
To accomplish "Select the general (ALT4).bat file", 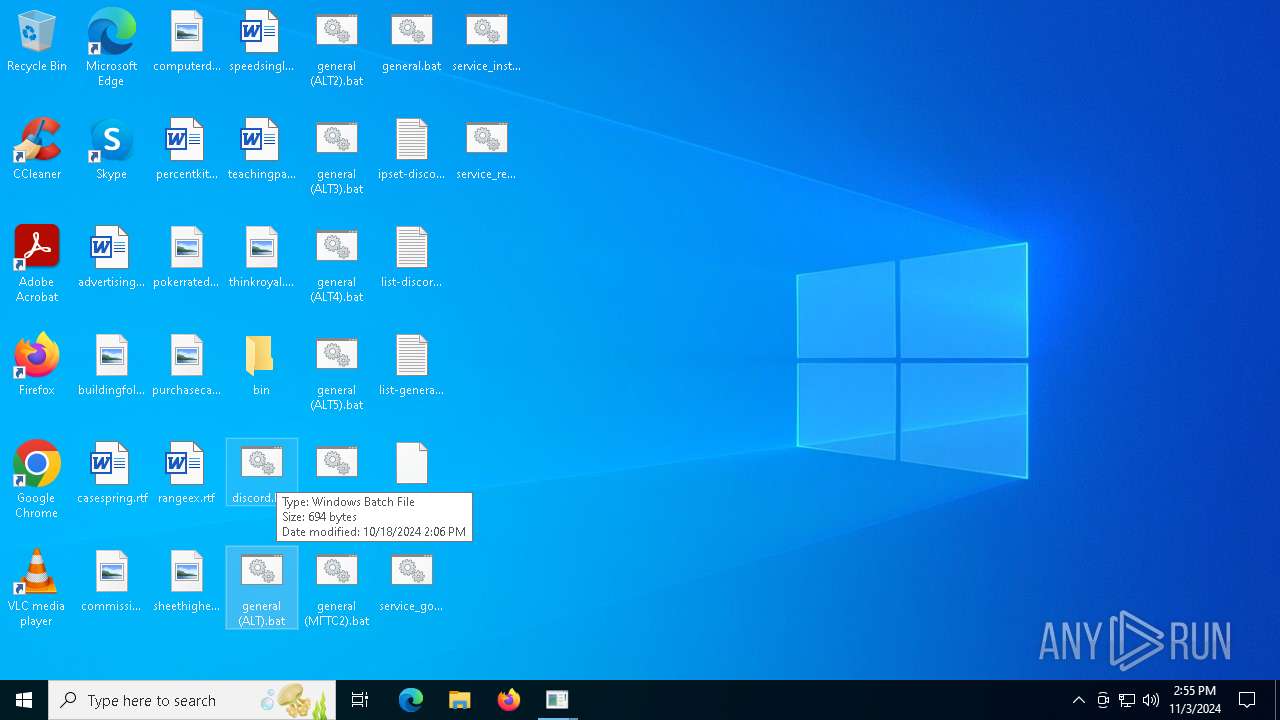I will [x=336, y=264].
